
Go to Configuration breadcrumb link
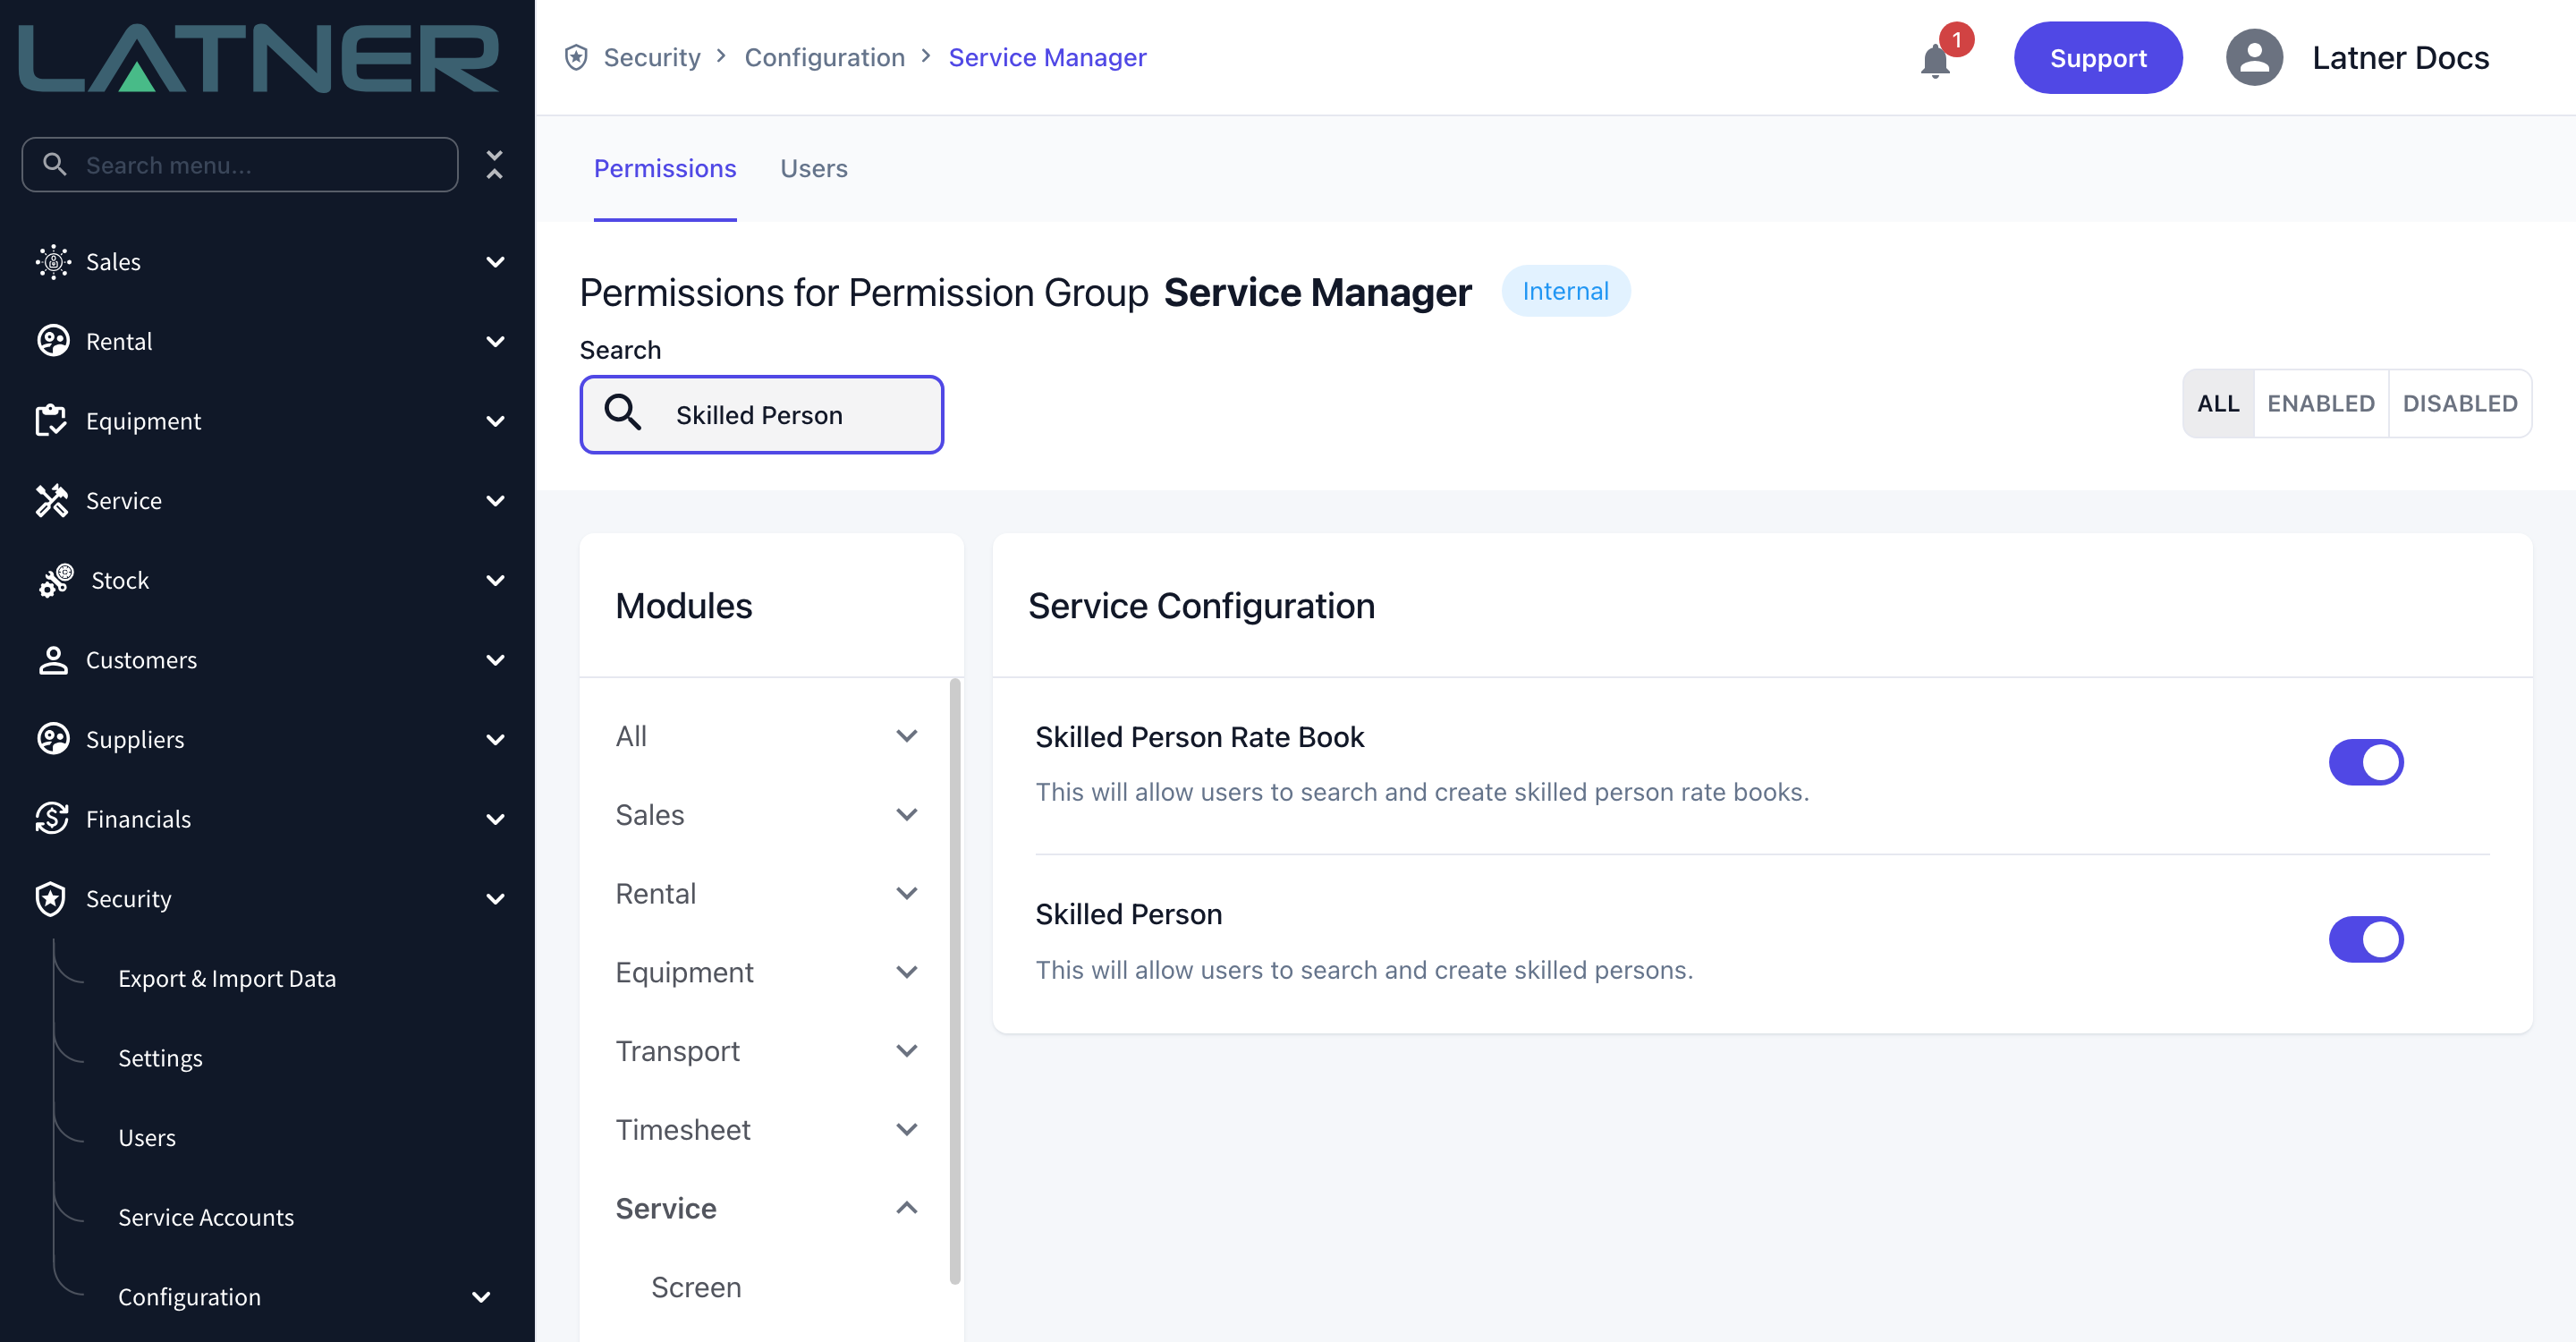click(825, 57)
